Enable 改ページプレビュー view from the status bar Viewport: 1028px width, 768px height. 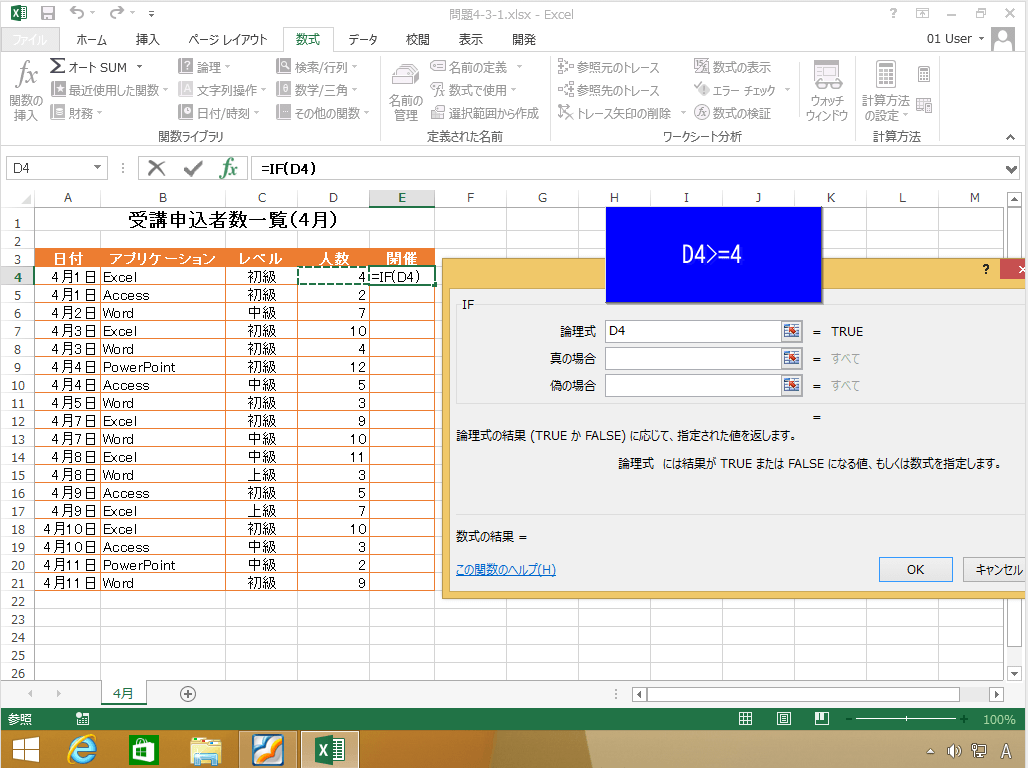pos(820,718)
